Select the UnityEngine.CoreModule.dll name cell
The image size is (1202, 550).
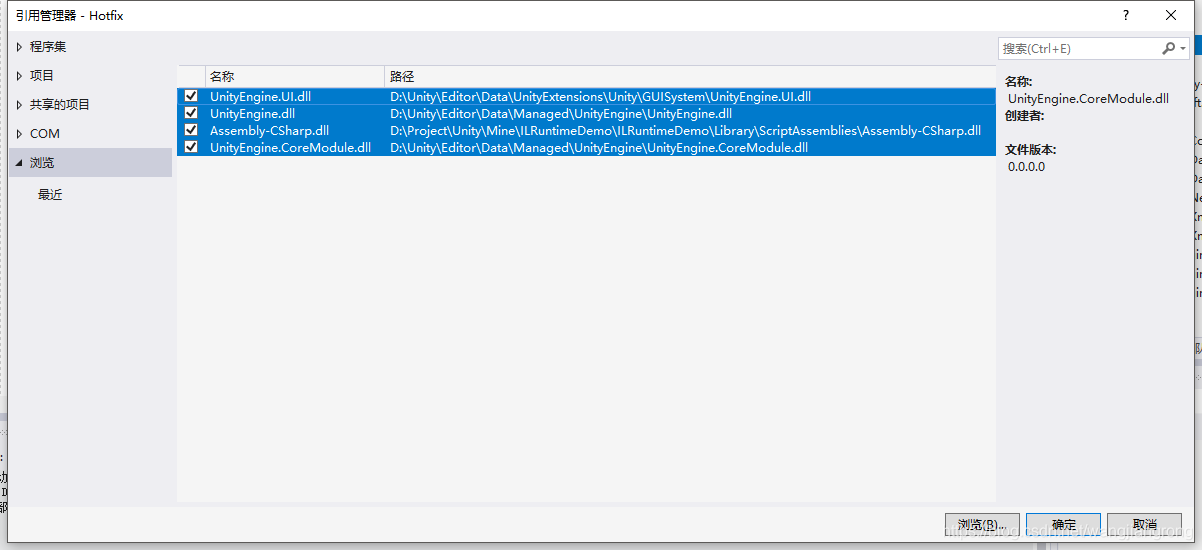(x=290, y=148)
